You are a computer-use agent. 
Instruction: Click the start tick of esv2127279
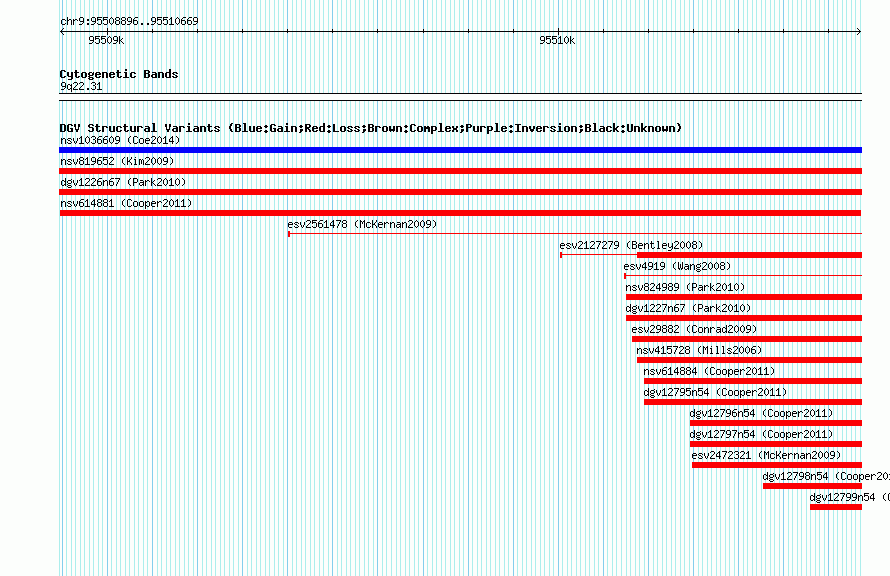point(561,255)
